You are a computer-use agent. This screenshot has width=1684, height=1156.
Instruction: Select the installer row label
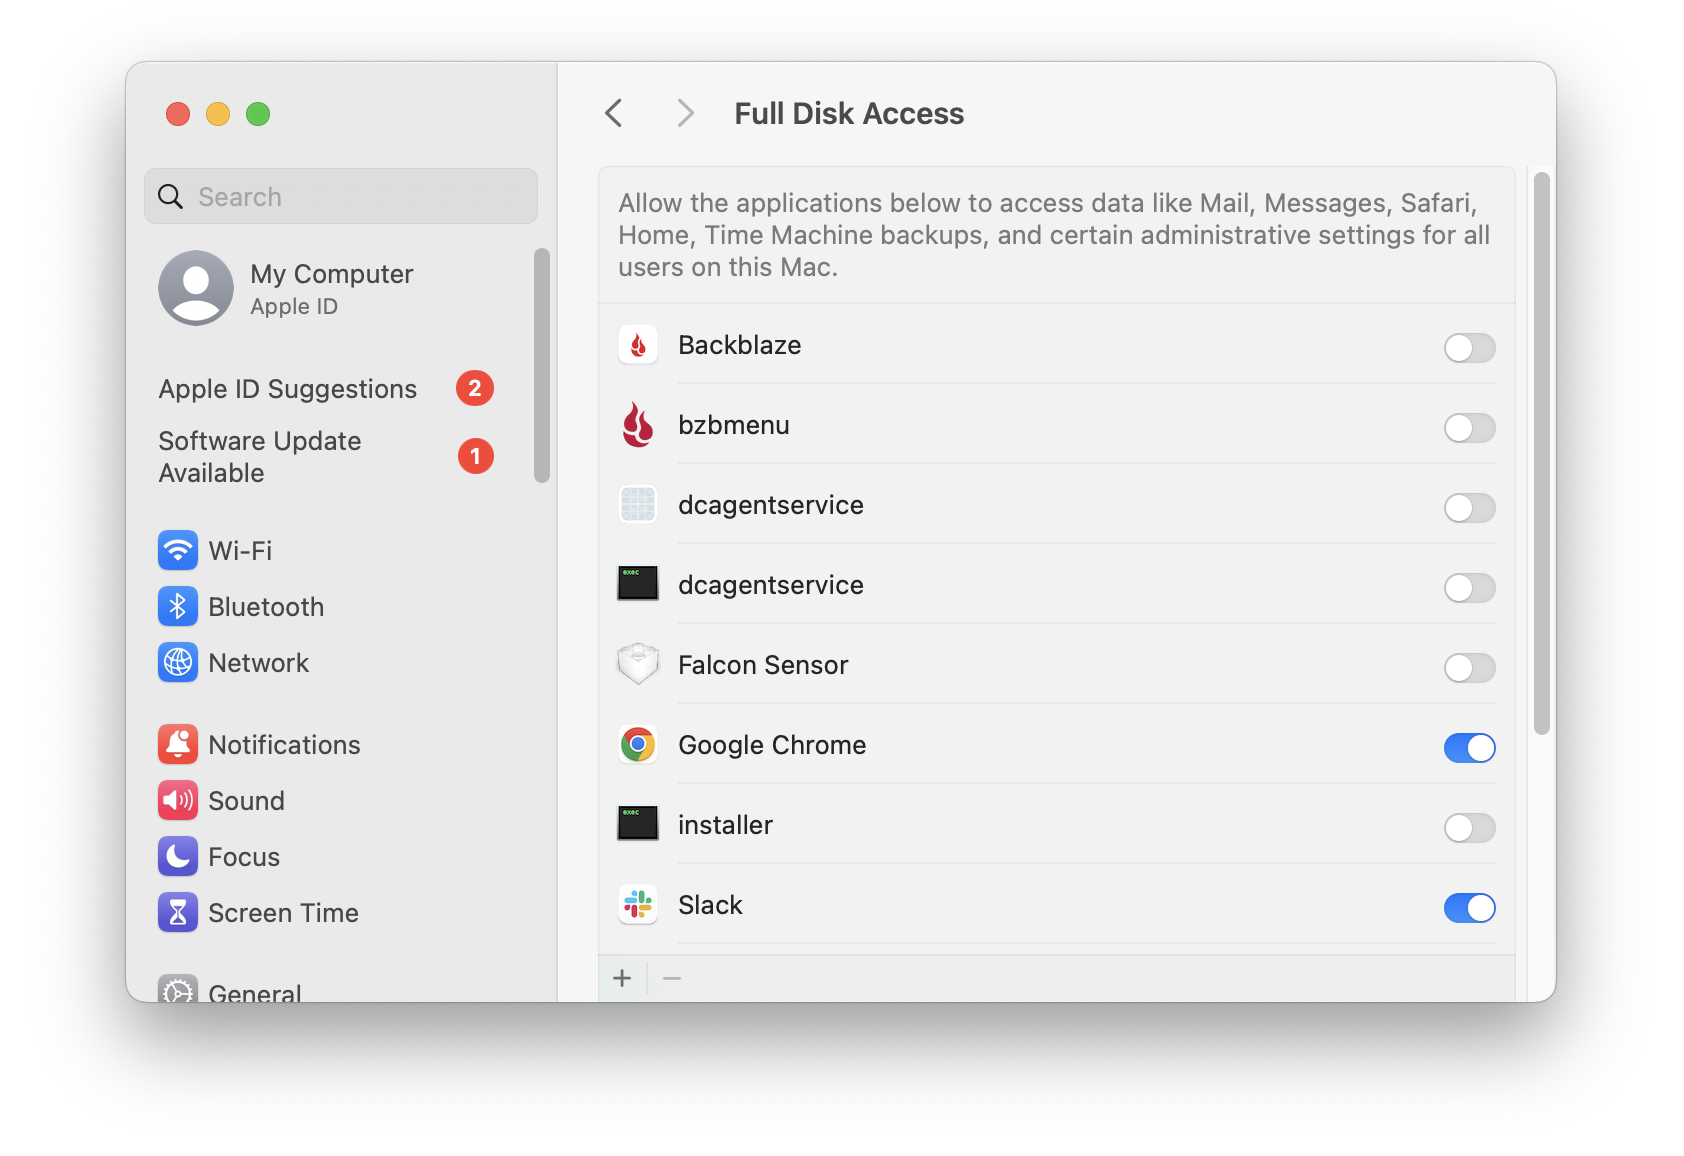[x=725, y=825]
